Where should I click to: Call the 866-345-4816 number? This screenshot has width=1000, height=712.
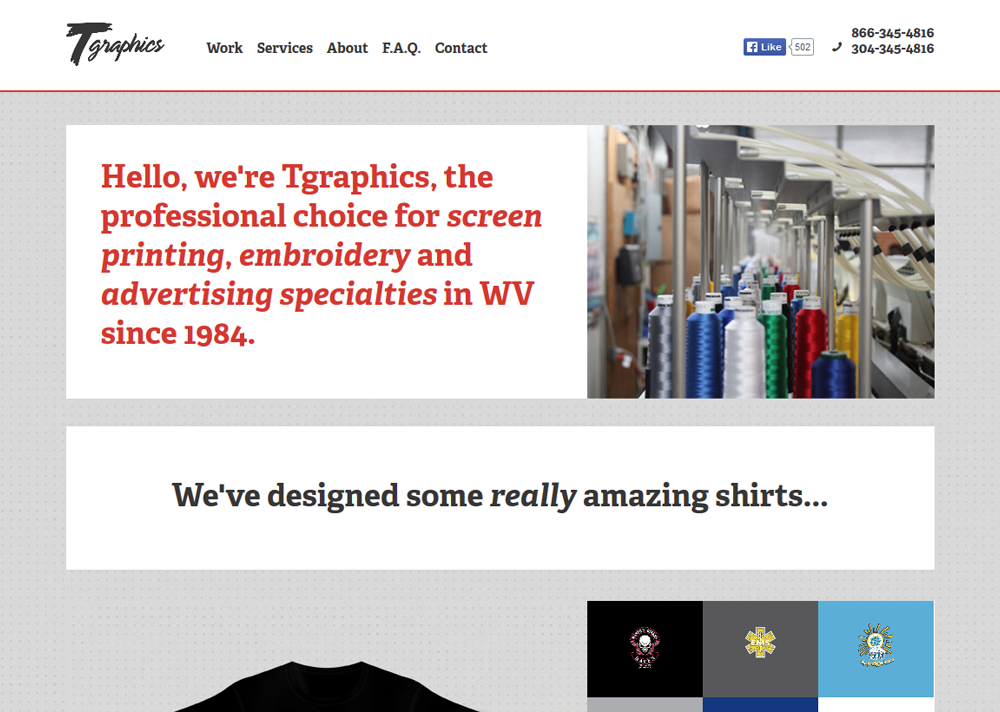tap(892, 33)
